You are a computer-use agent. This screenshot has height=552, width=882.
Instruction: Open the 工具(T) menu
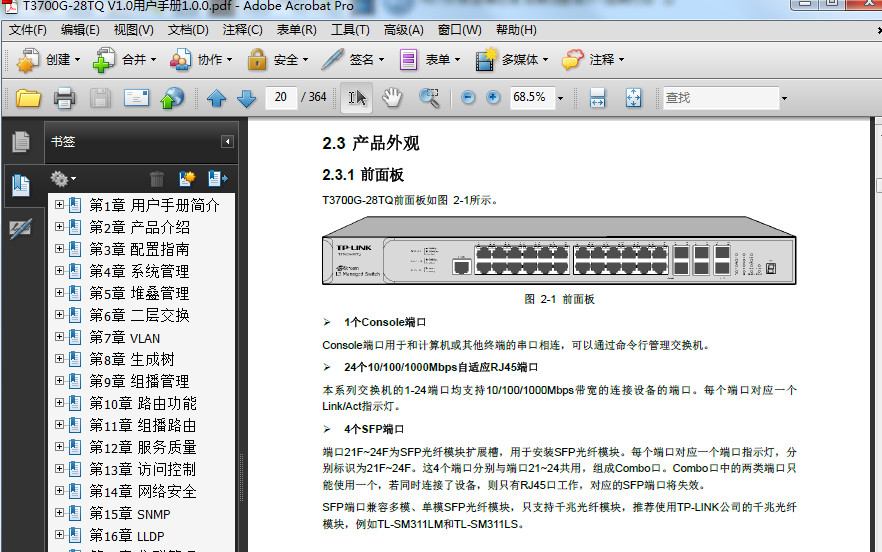coord(350,30)
